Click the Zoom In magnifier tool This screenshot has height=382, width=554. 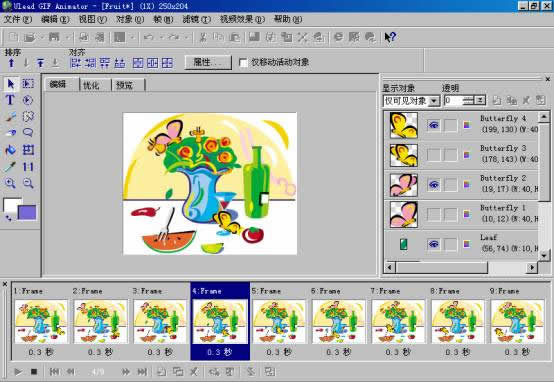tap(11, 183)
